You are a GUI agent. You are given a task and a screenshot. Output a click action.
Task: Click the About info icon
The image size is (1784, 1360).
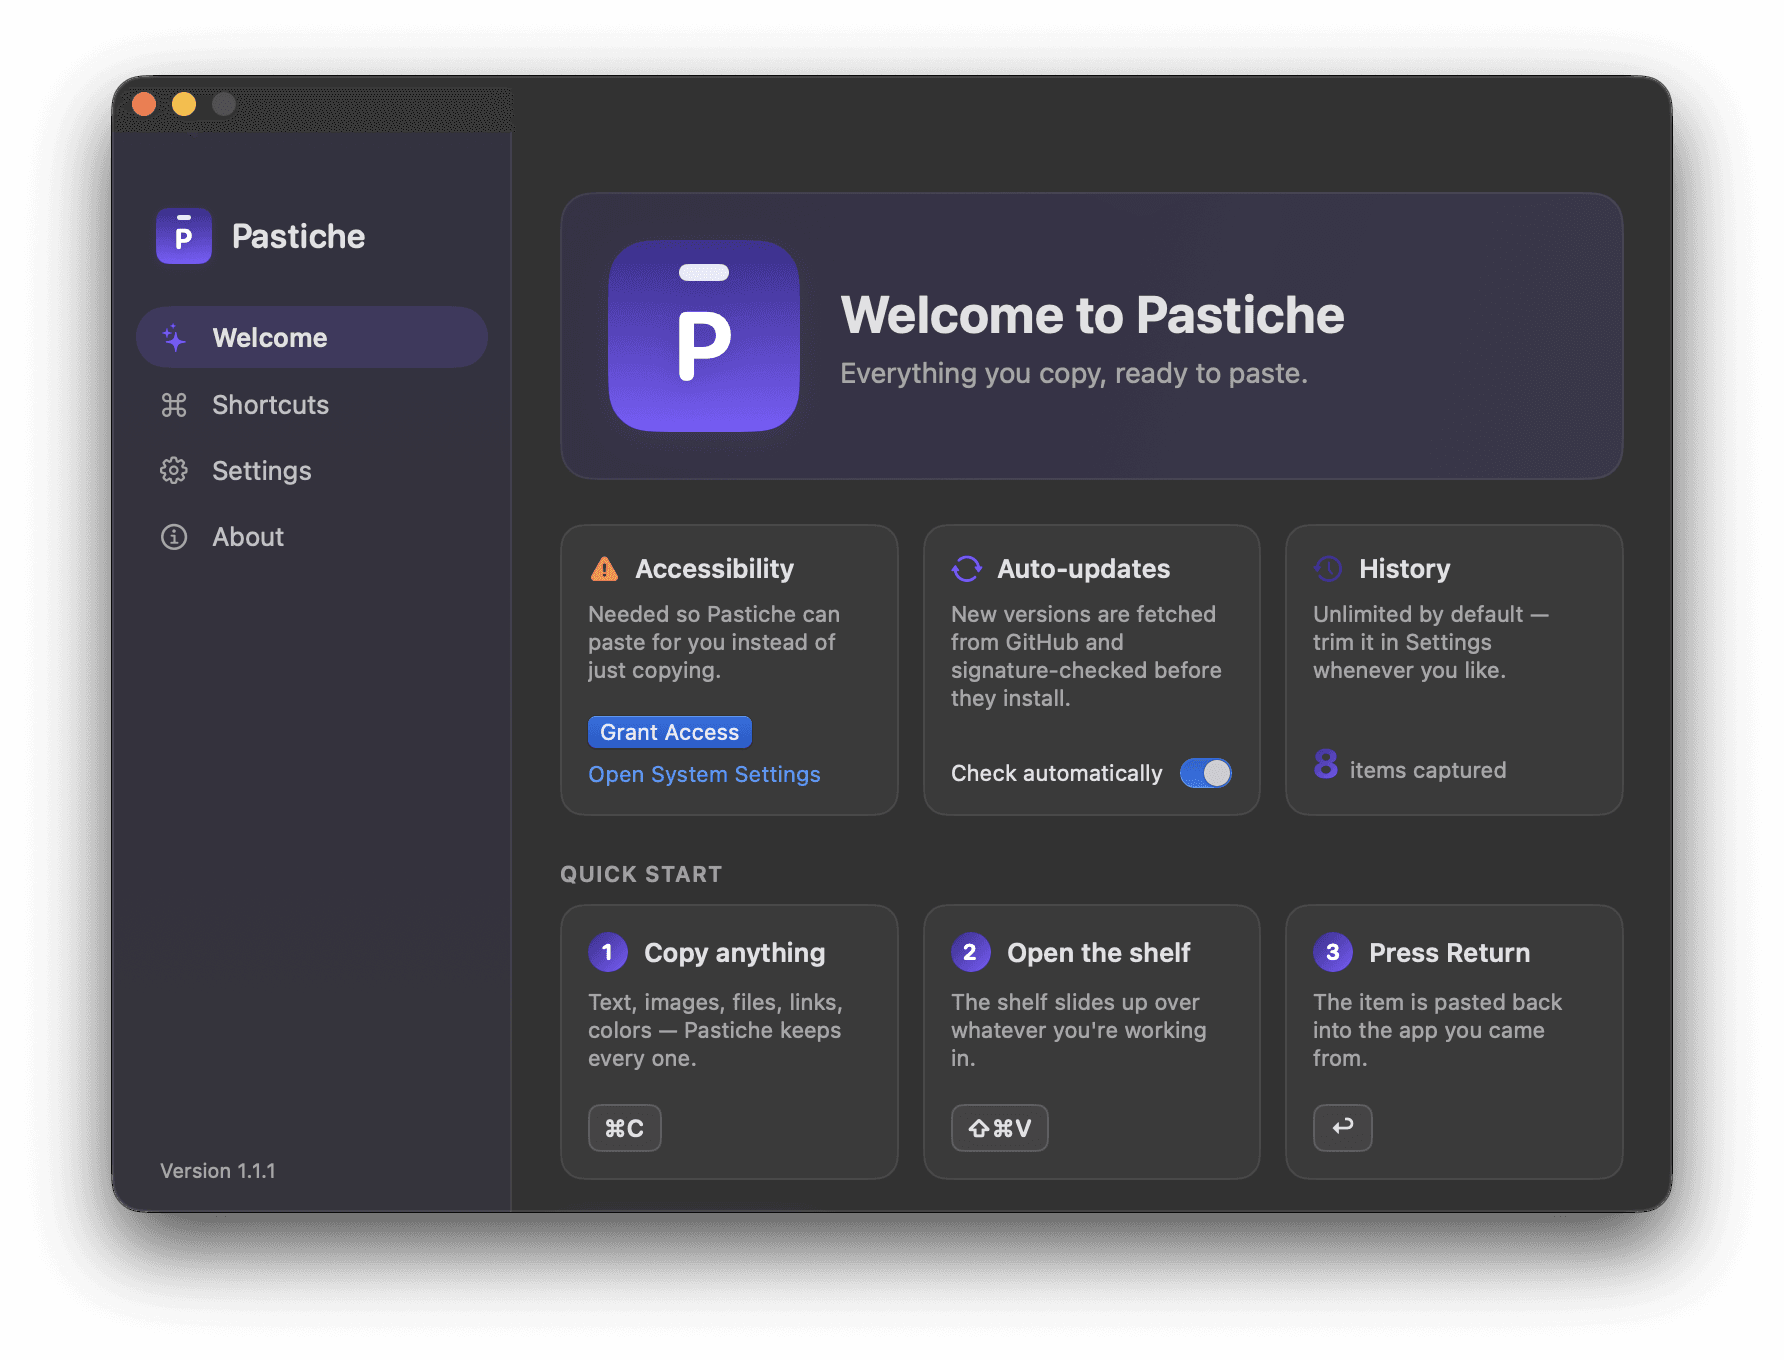174,537
